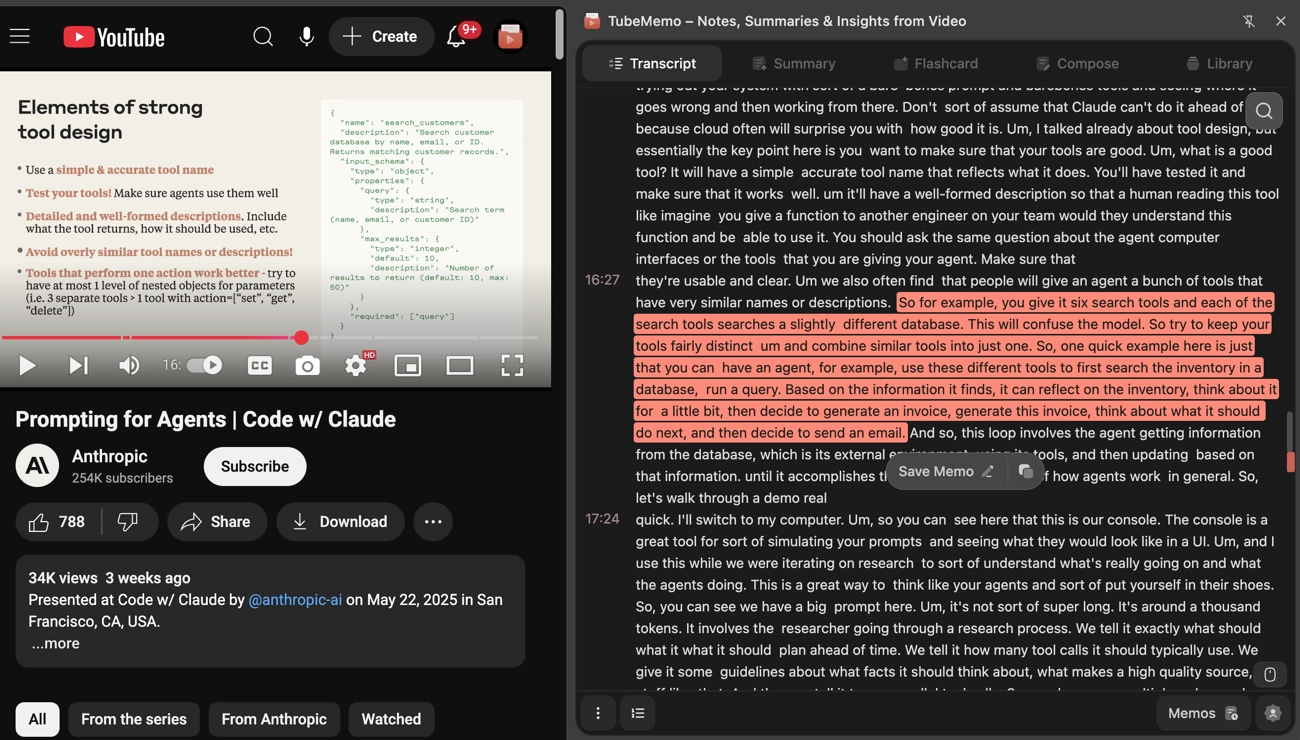Open the player settings gear
This screenshot has height=740, width=1300.
tap(356, 366)
